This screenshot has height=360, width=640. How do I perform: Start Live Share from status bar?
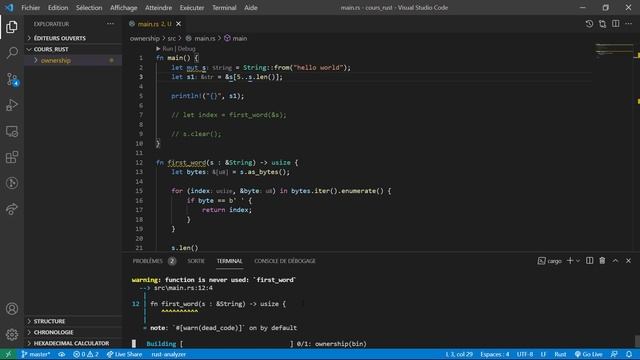point(124,354)
